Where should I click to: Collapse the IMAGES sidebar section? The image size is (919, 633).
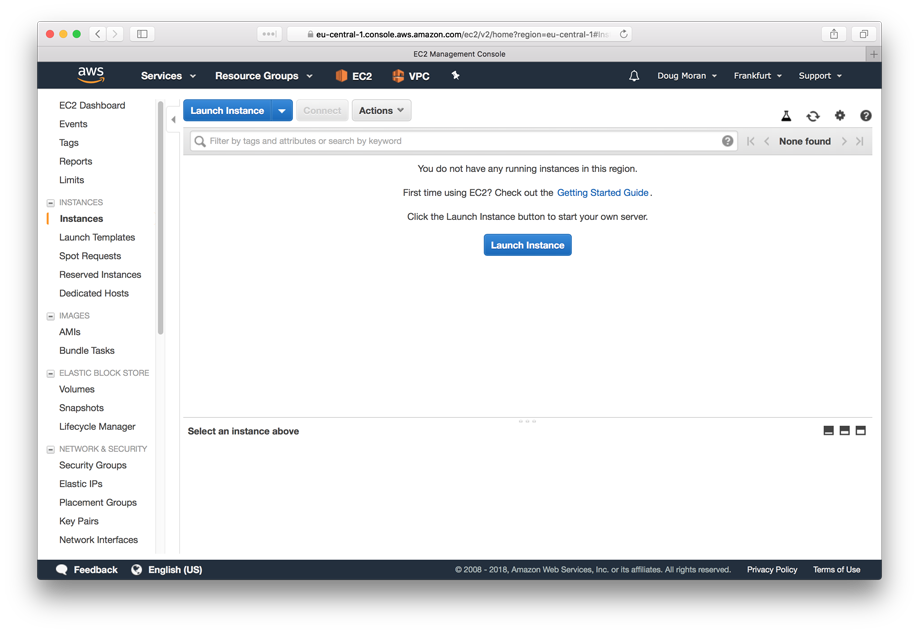50,316
